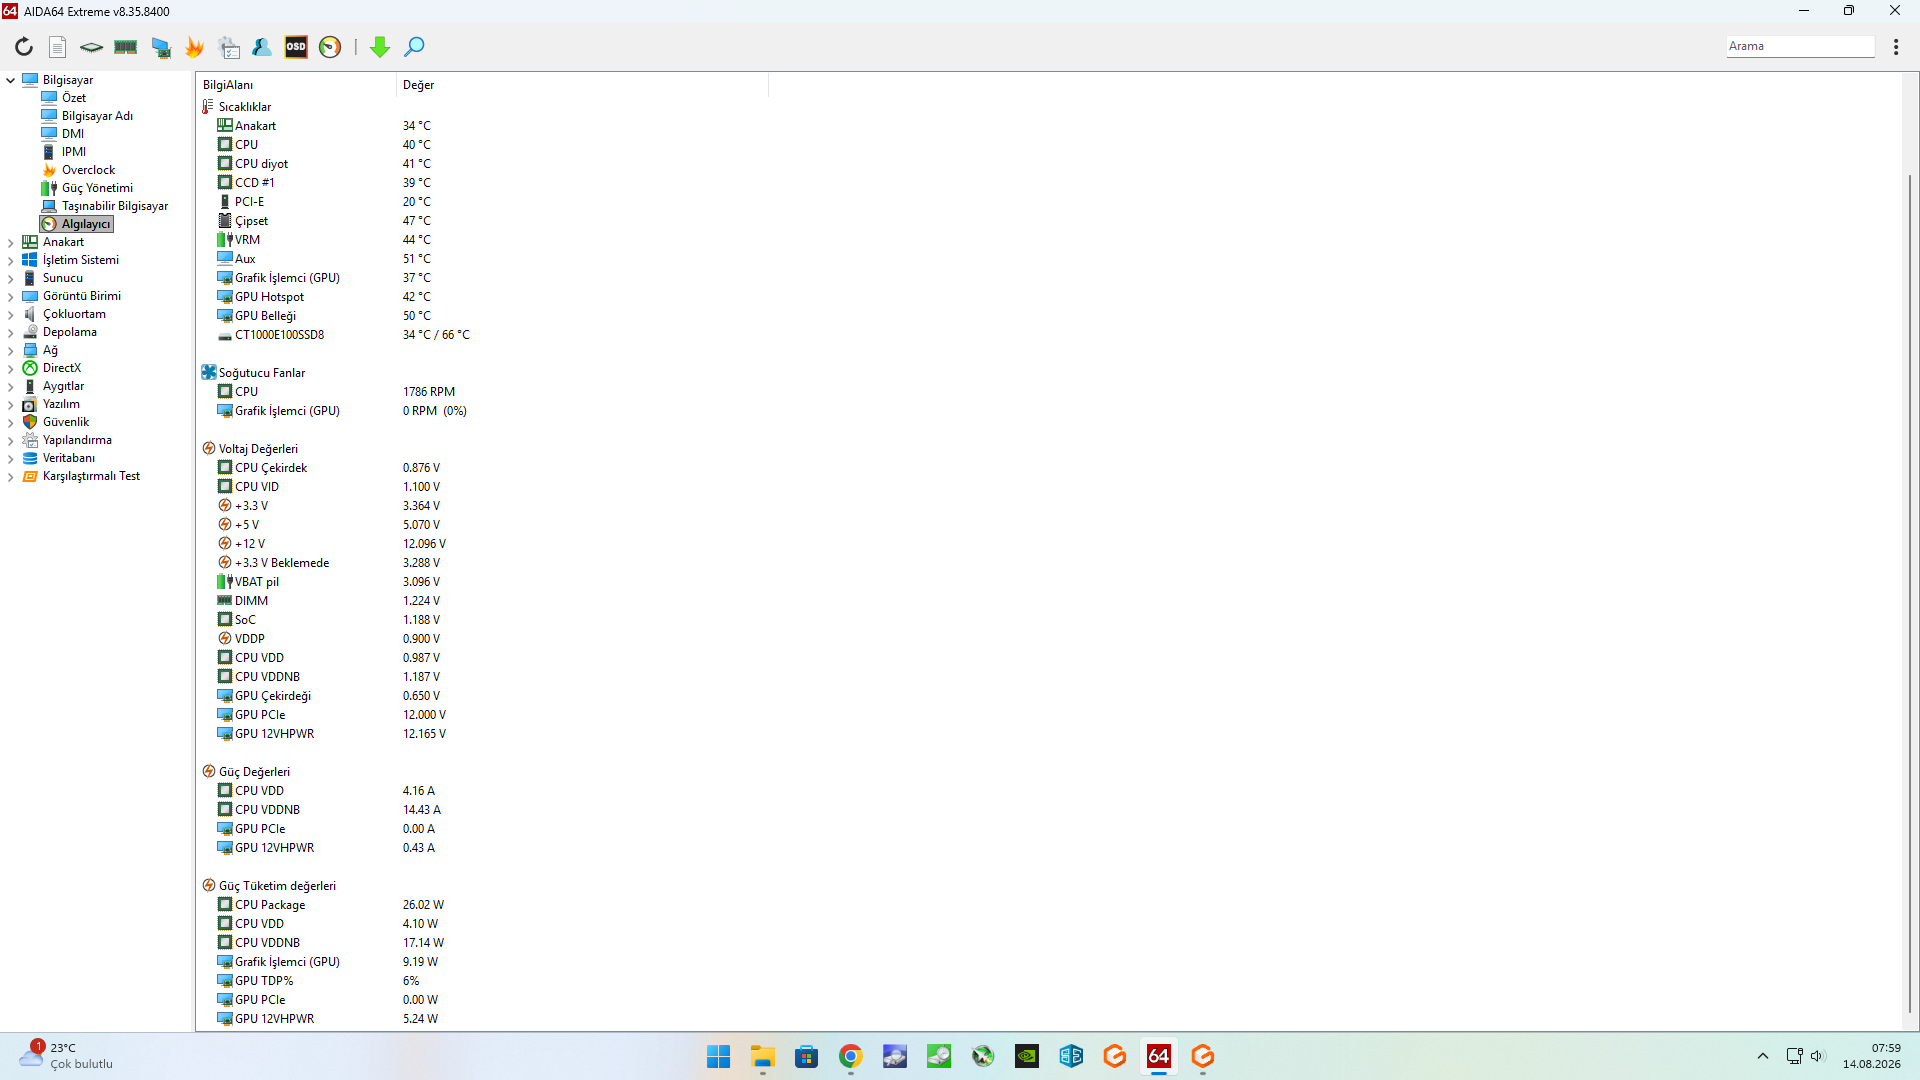This screenshot has height=1080, width=1920.
Task: Select the GPU TDP% row
Action: pos(264,981)
